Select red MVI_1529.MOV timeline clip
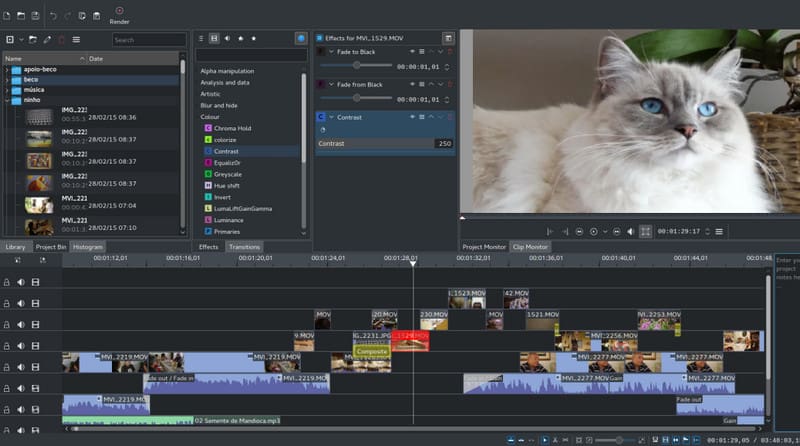The image size is (800, 446). (410, 341)
